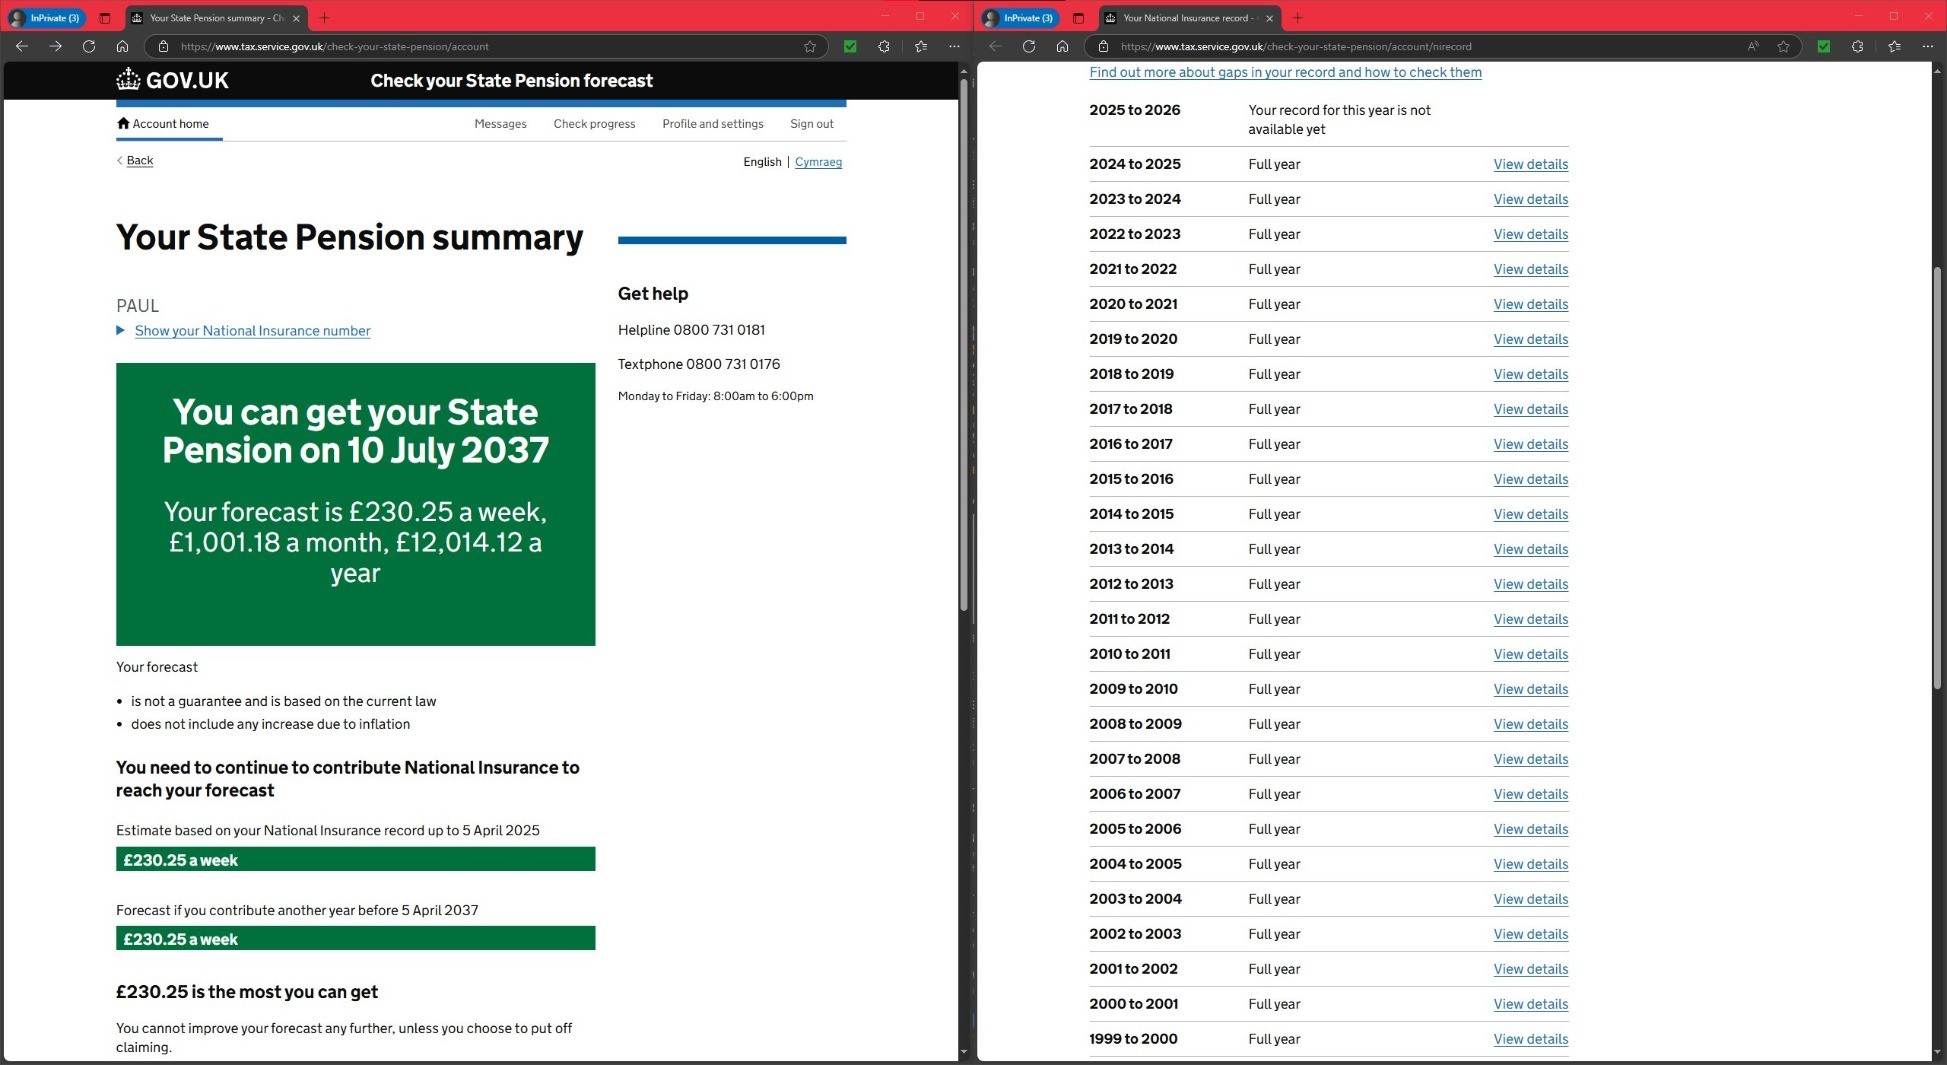Click the heading '£230.25 is the most you can get'
1947x1065 pixels.
247,992
